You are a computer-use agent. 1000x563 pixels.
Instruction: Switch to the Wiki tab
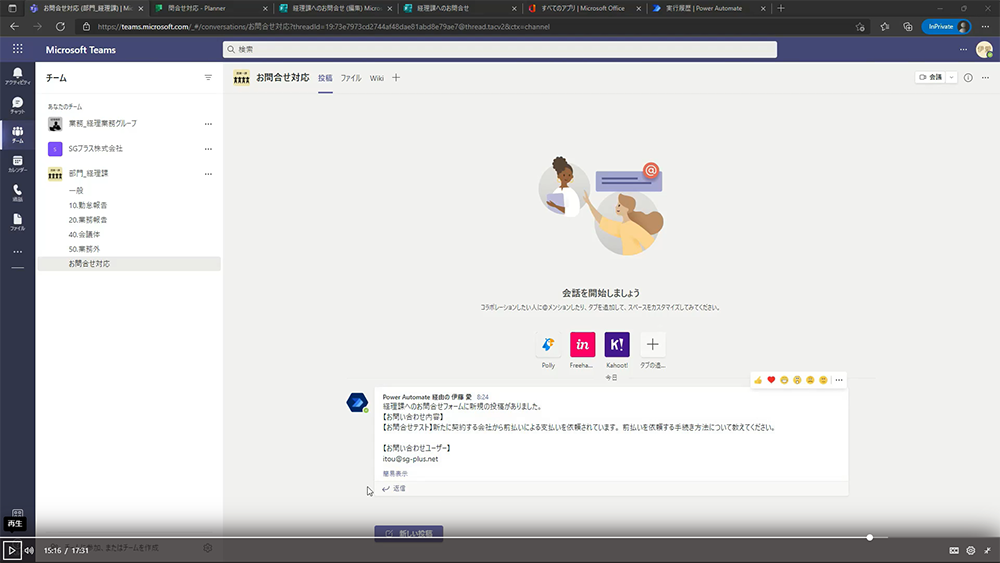377,78
